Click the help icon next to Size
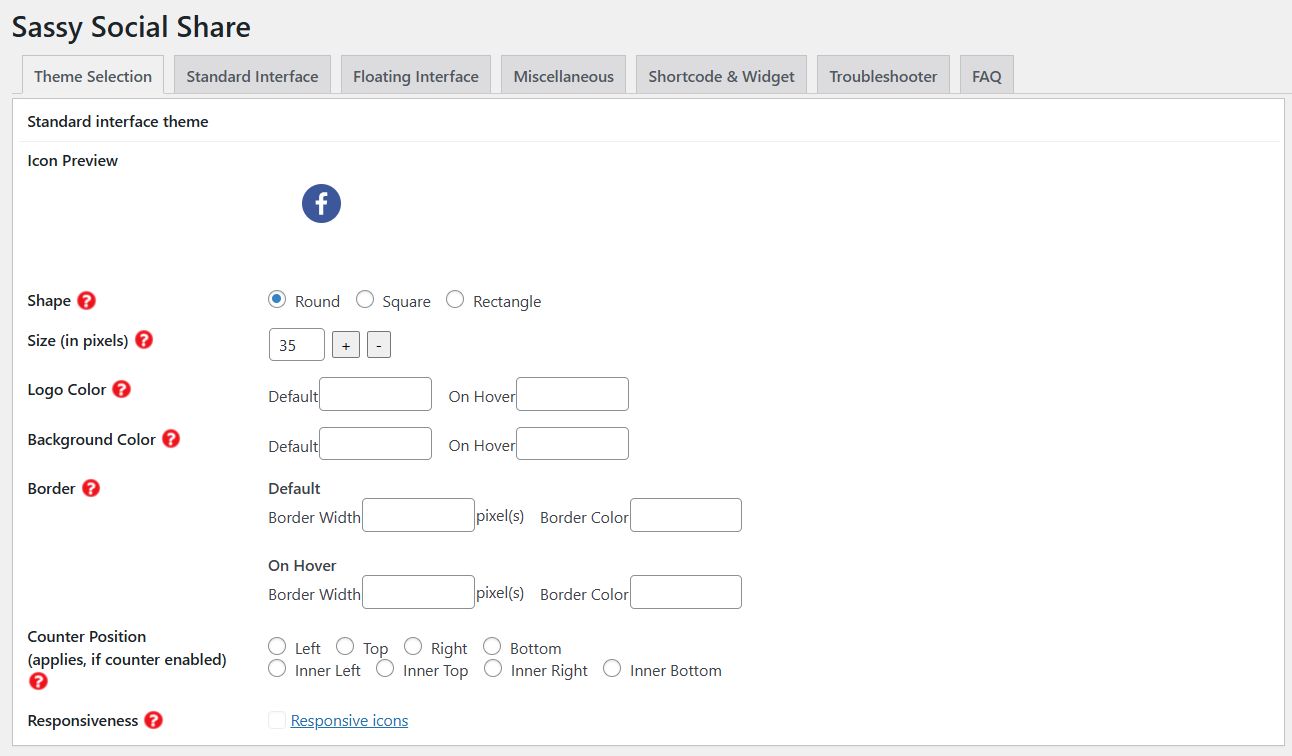This screenshot has width=1292, height=756. point(144,340)
